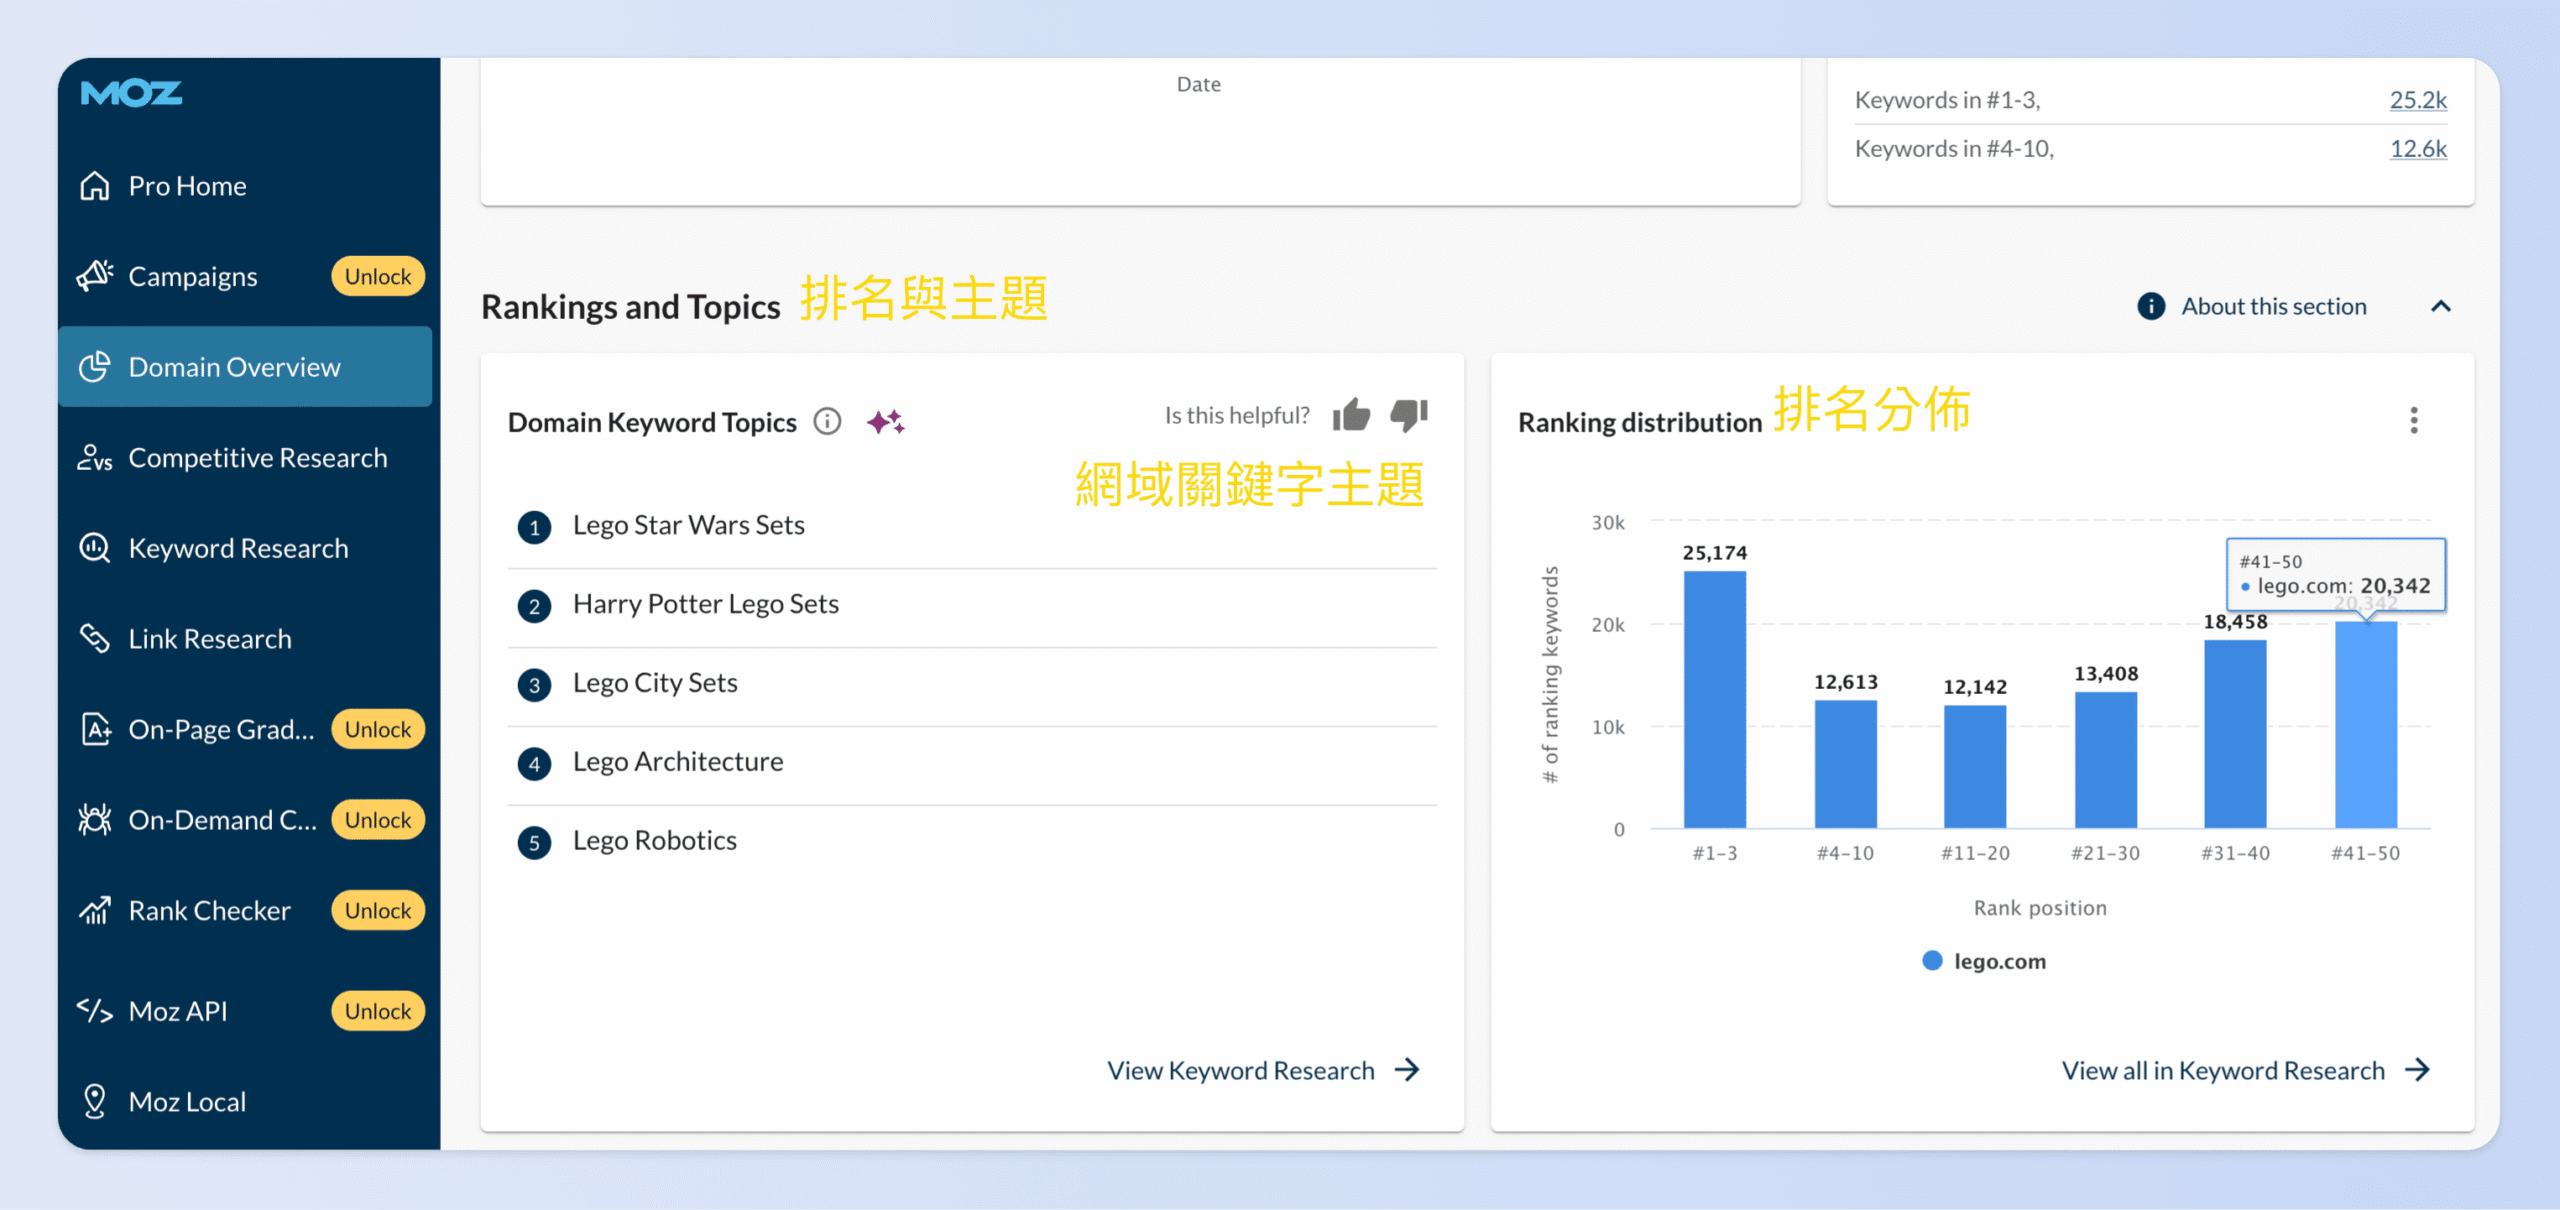Open Rank Checker from the sidebar
This screenshot has width=2560, height=1210.
208,910
